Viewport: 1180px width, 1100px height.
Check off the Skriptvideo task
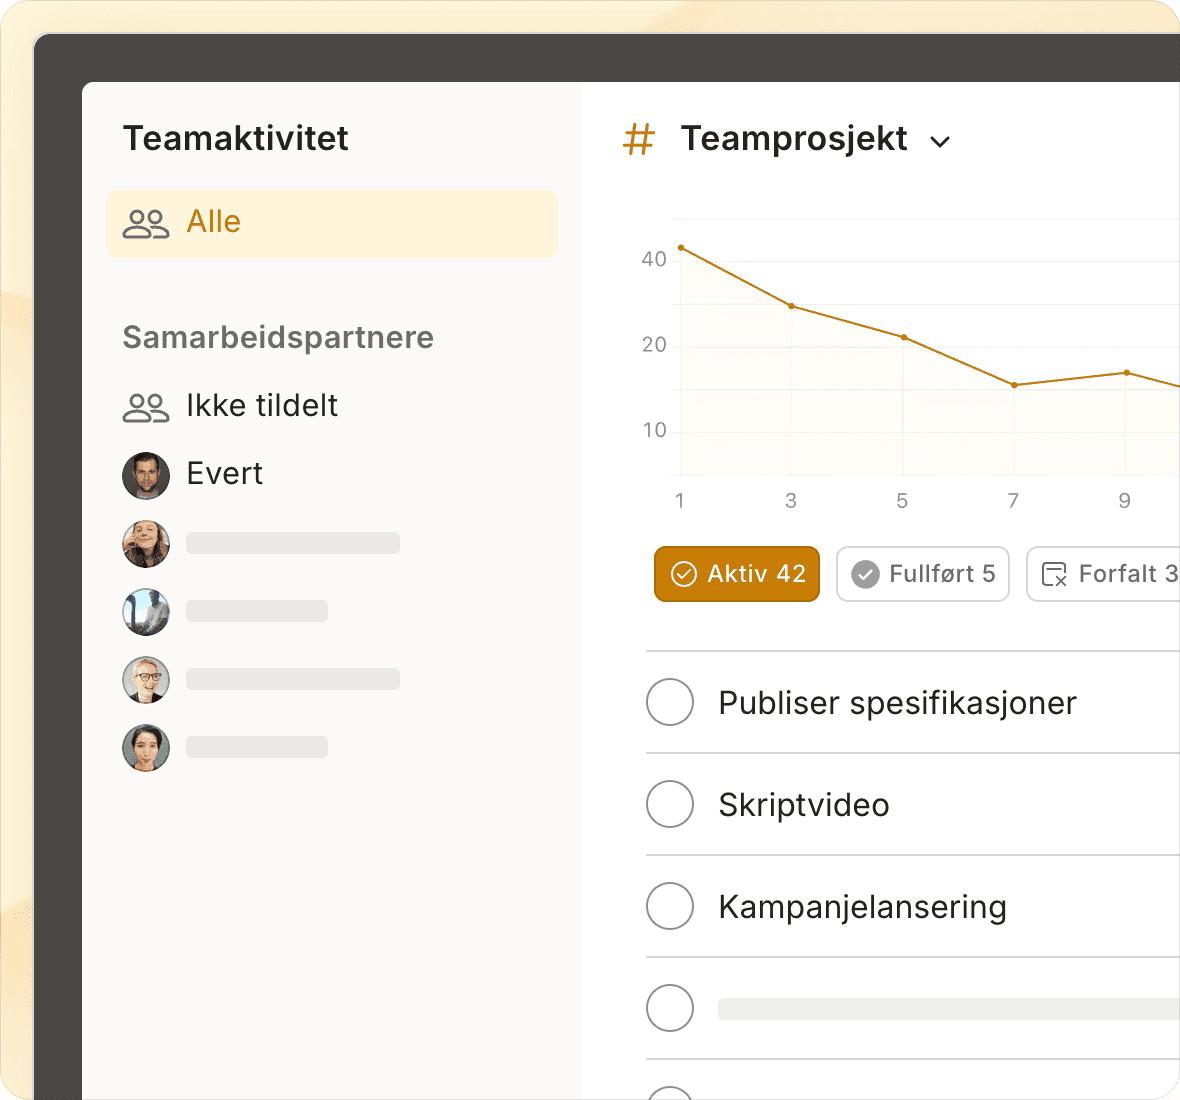tap(670, 804)
